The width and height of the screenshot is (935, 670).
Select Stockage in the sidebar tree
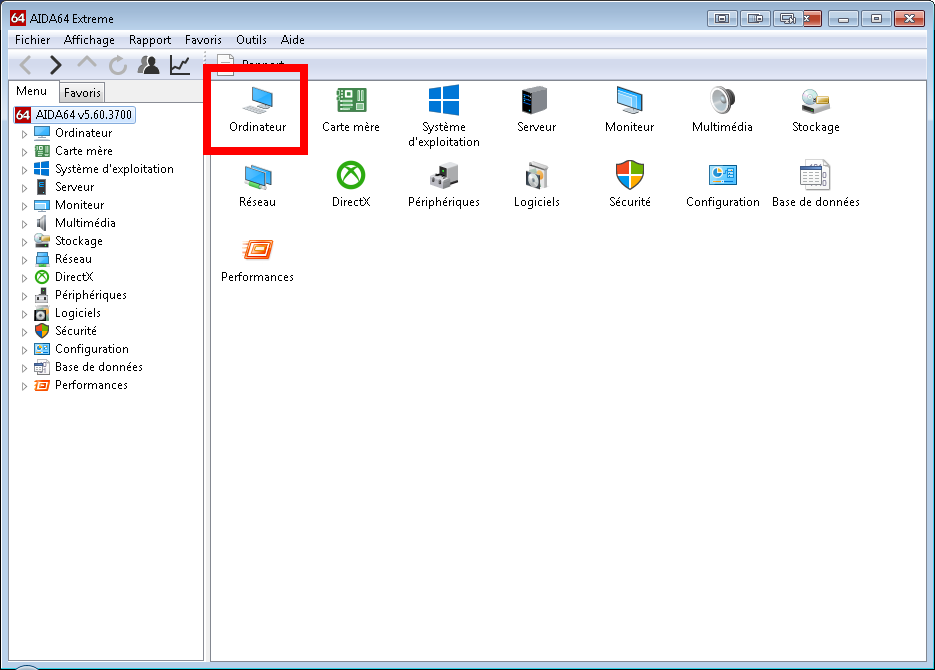(x=79, y=241)
